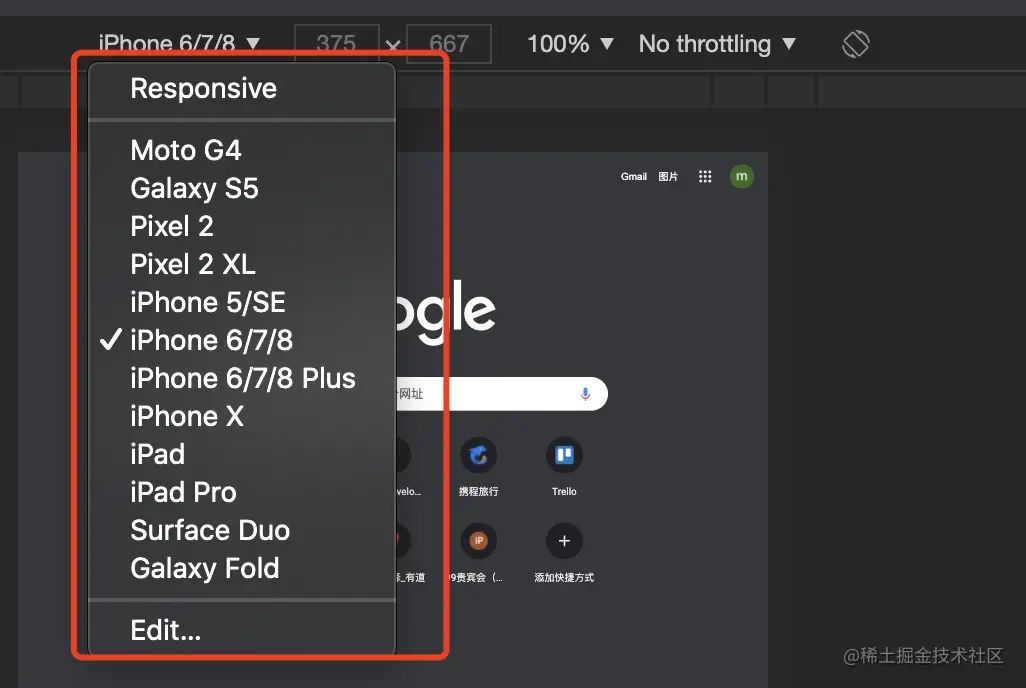
Task: Choose iPhone 6/7/8 Plus device
Action: 241,378
